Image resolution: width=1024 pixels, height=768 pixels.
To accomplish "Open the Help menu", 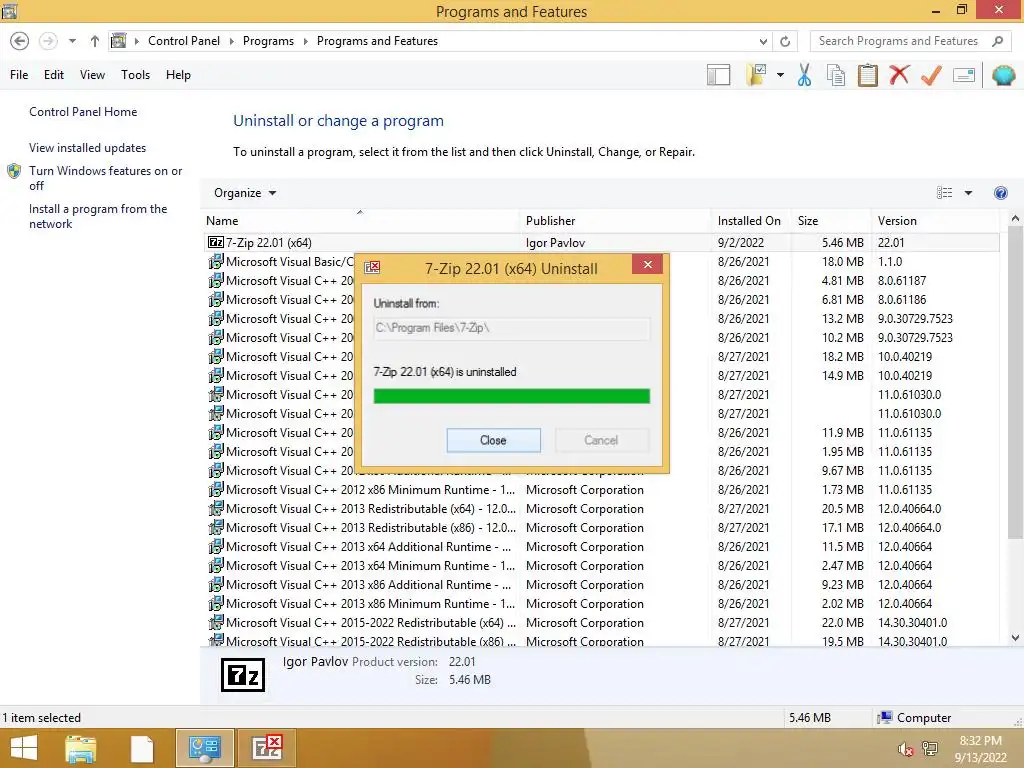I will [178, 74].
